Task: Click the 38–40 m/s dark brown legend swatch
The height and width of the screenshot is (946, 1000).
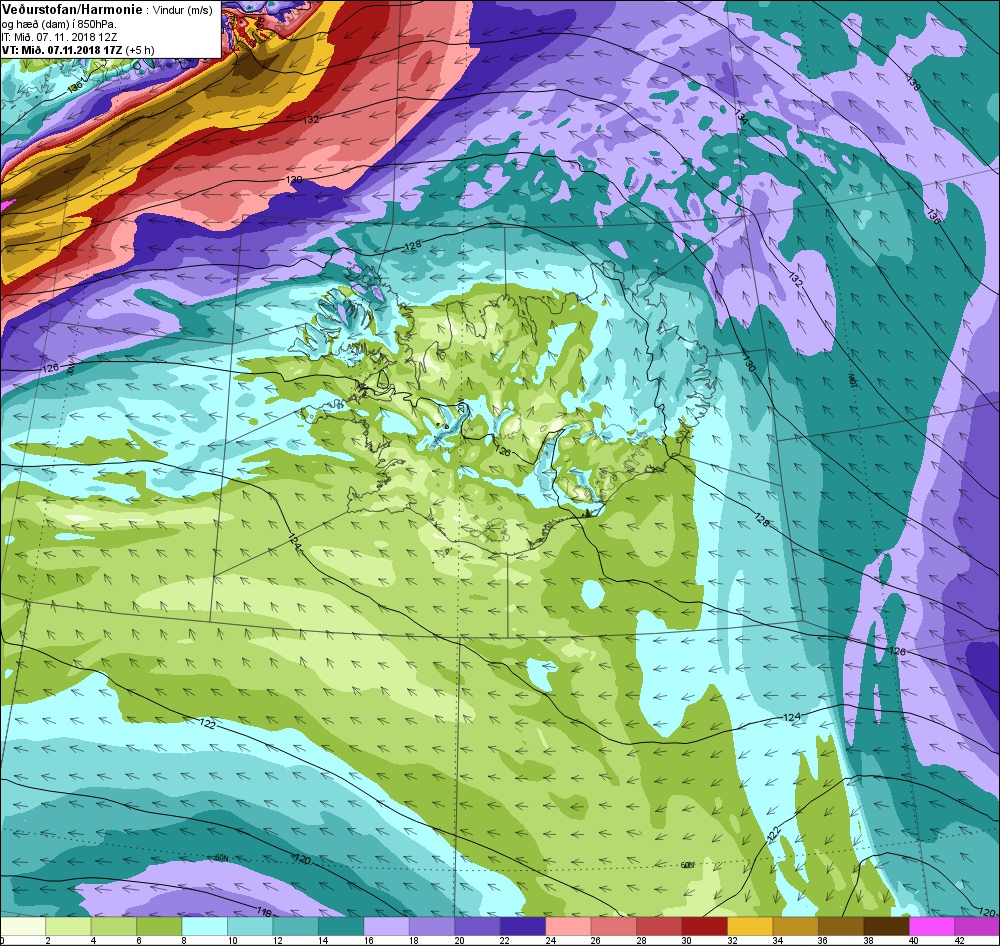Action: 886,926
